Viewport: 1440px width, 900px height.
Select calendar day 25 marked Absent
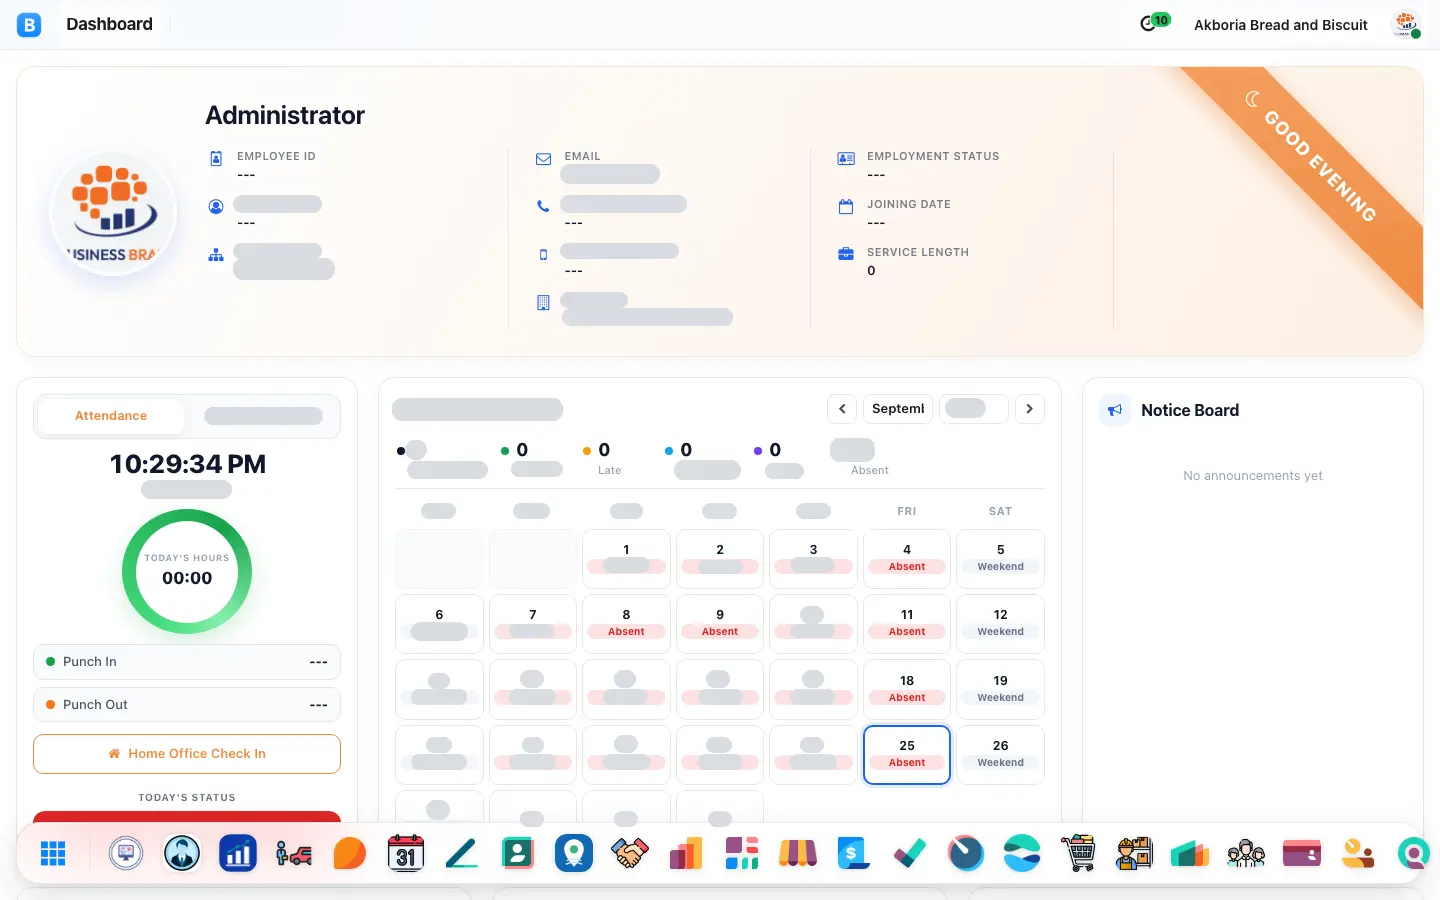[907, 755]
